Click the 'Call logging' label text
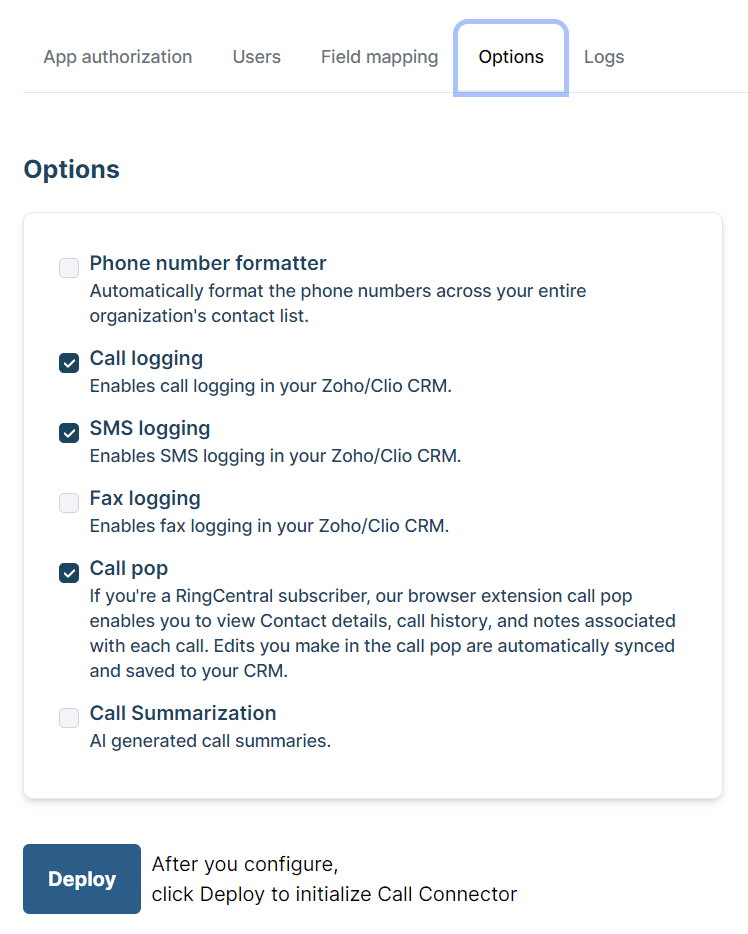The width and height of the screenshot is (748, 934). [146, 358]
